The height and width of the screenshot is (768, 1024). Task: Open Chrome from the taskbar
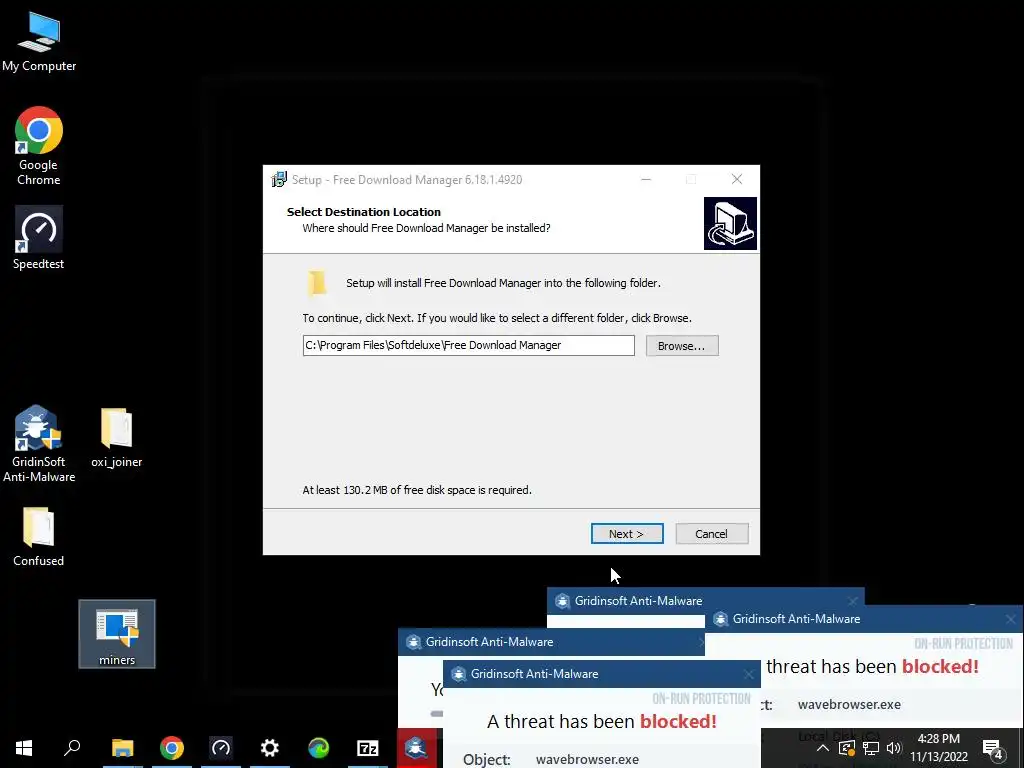click(172, 748)
